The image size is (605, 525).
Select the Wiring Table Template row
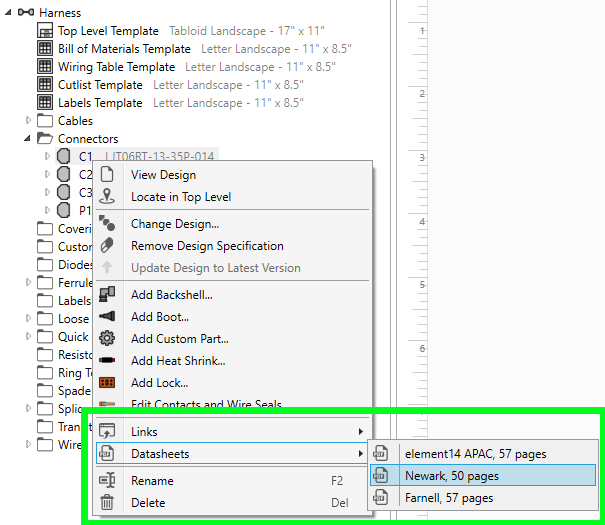[x=186, y=66]
